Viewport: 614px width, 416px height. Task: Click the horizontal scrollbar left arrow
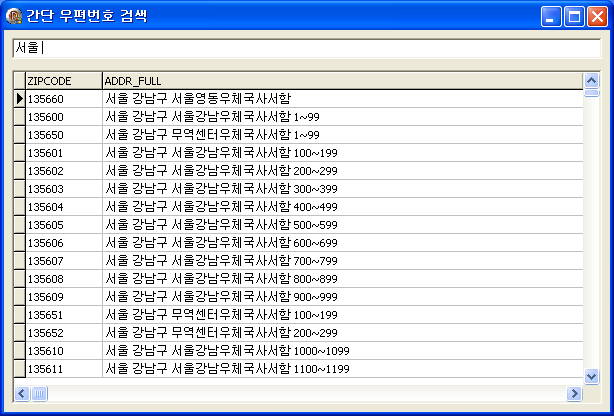[22, 393]
